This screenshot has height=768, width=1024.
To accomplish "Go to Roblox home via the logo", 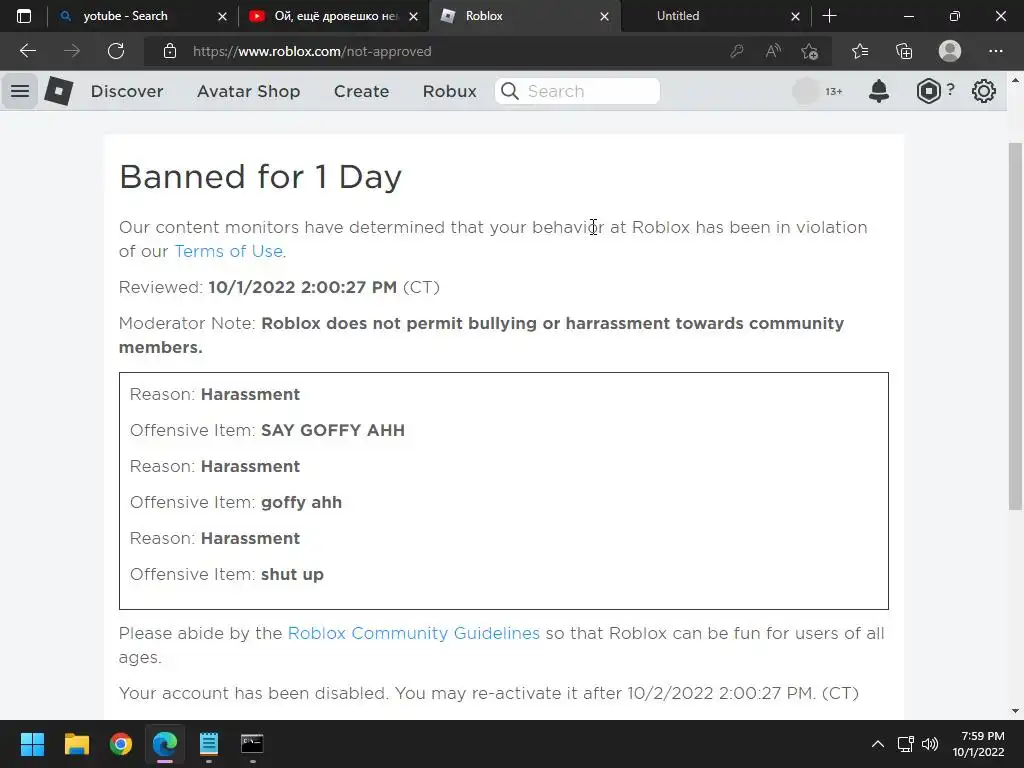I will pyautogui.click(x=59, y=91).
